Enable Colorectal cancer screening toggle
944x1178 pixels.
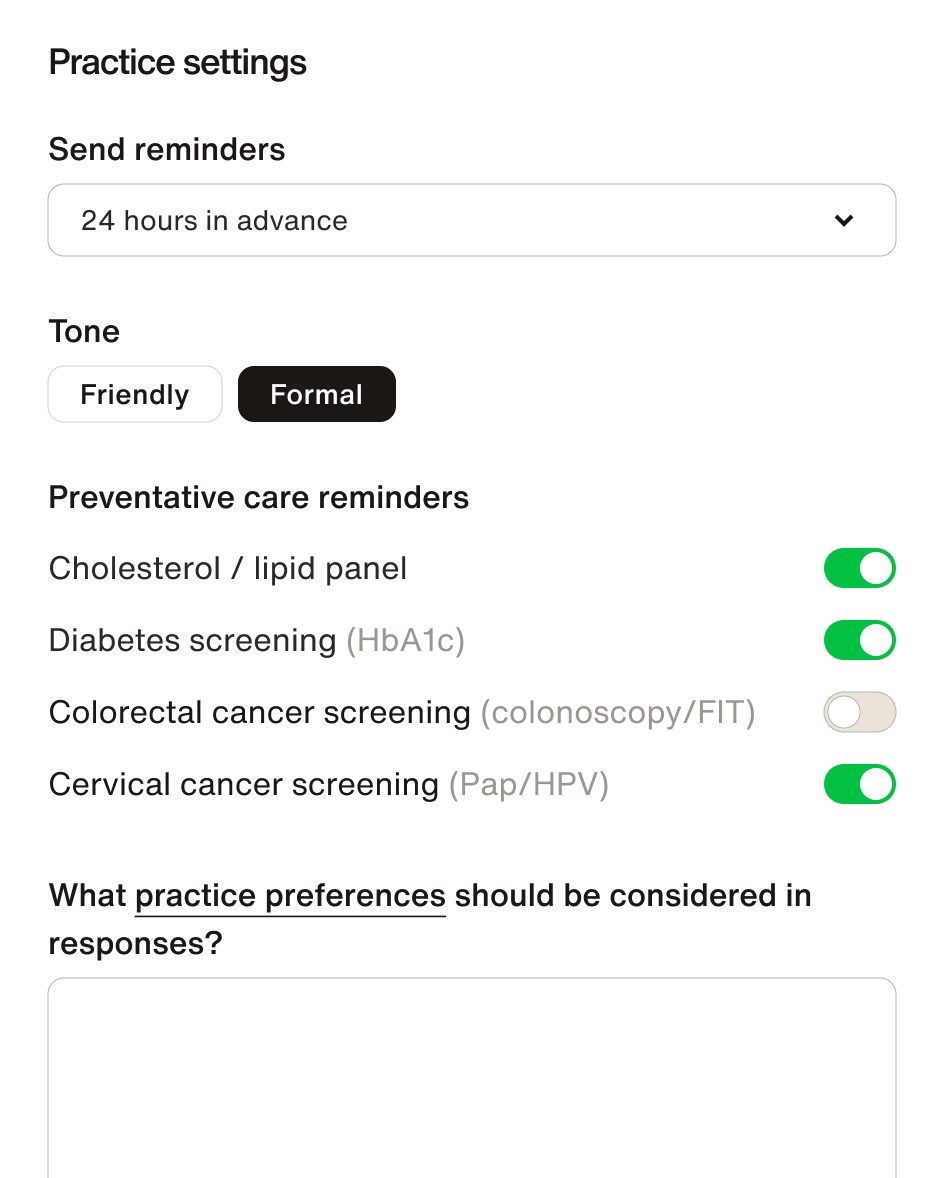click(x=859, y=712)
